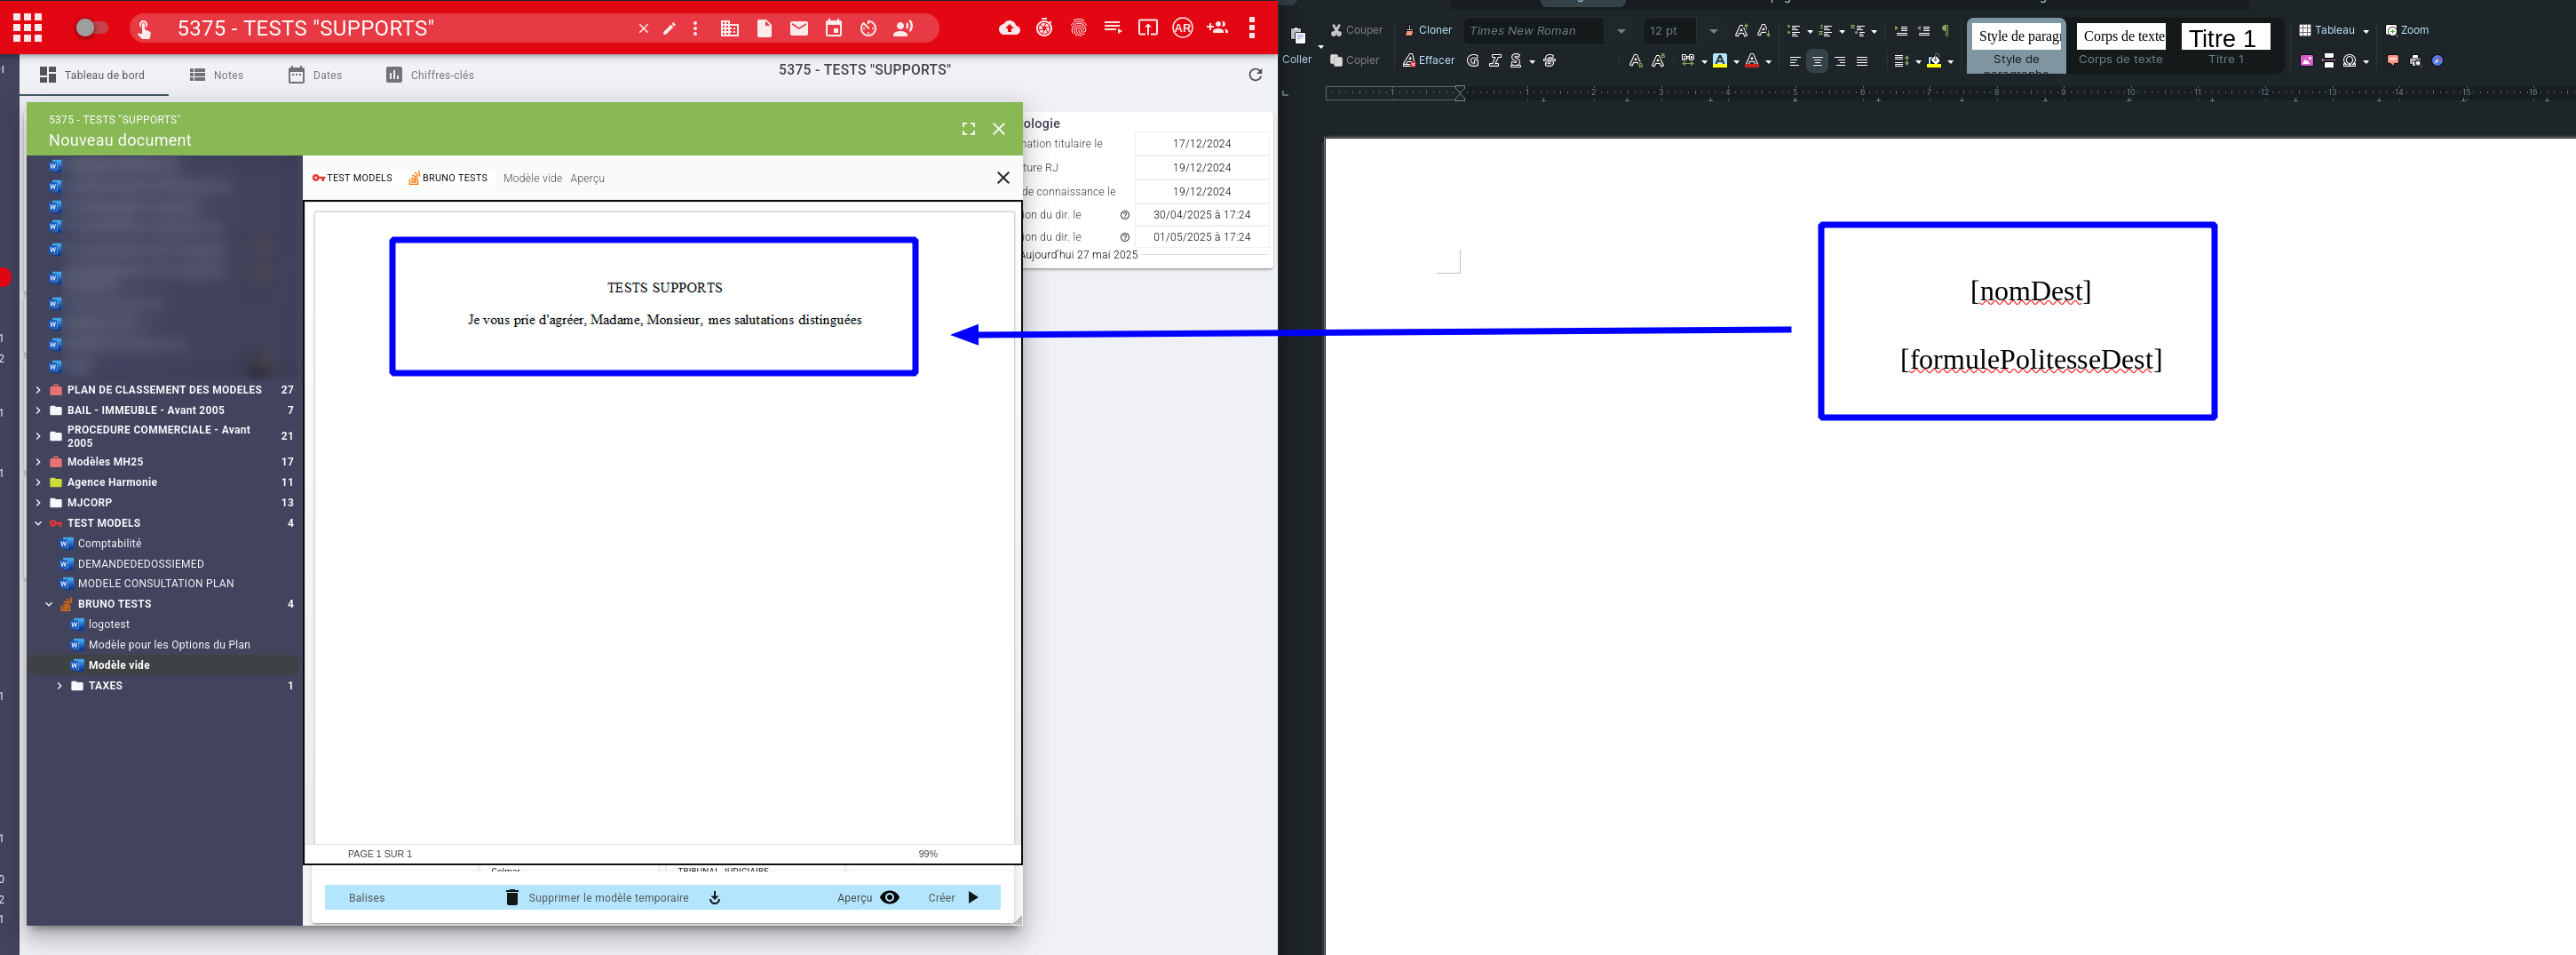Click Effacer to clear formatting
The width and height of the screenshot is (2576, 955).
tap(1428, 61)
